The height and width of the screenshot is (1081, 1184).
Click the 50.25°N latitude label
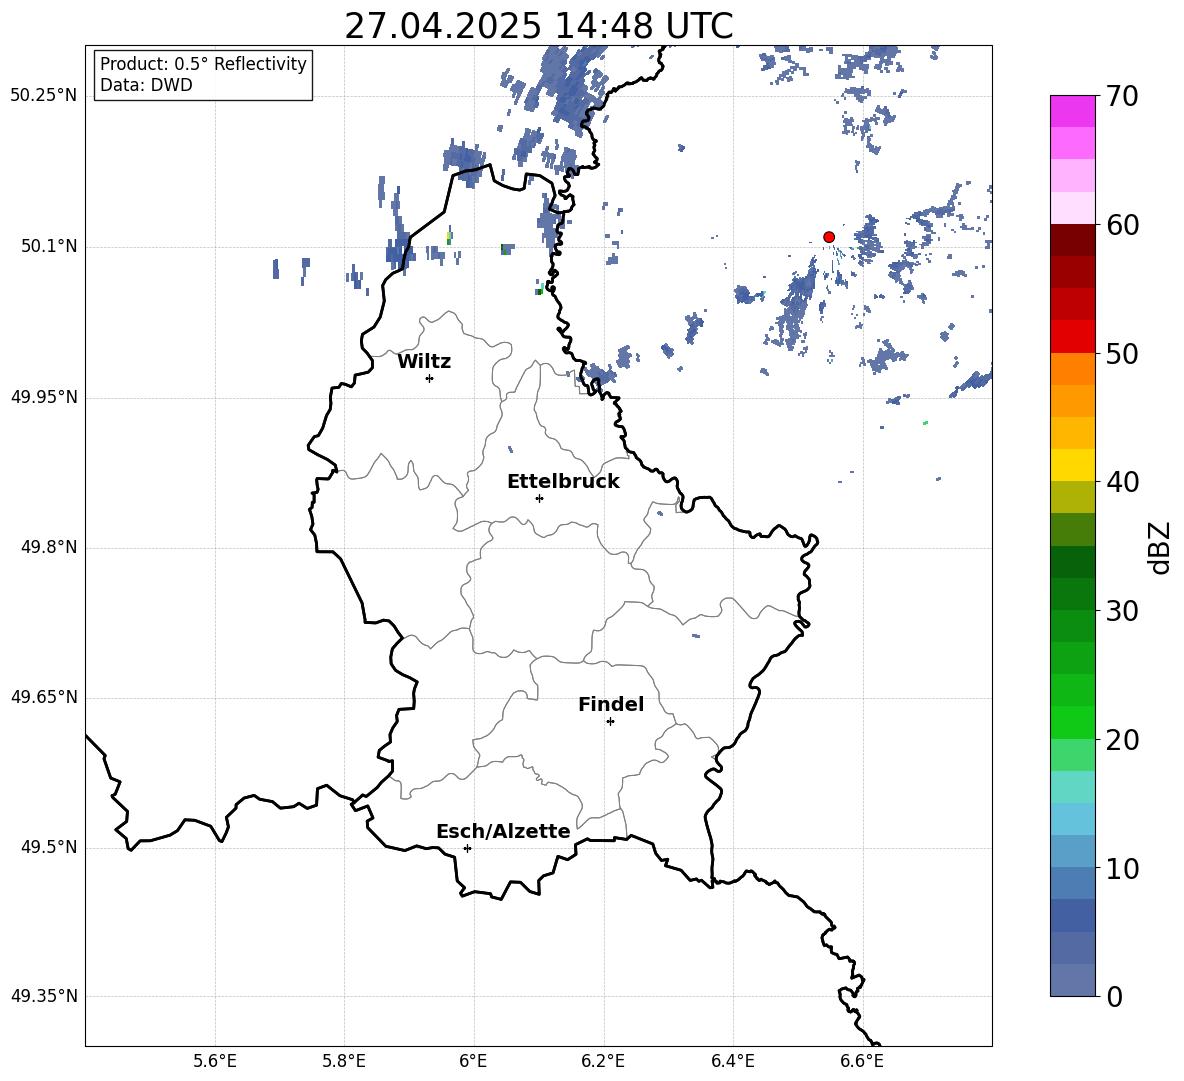click(44, 96)
